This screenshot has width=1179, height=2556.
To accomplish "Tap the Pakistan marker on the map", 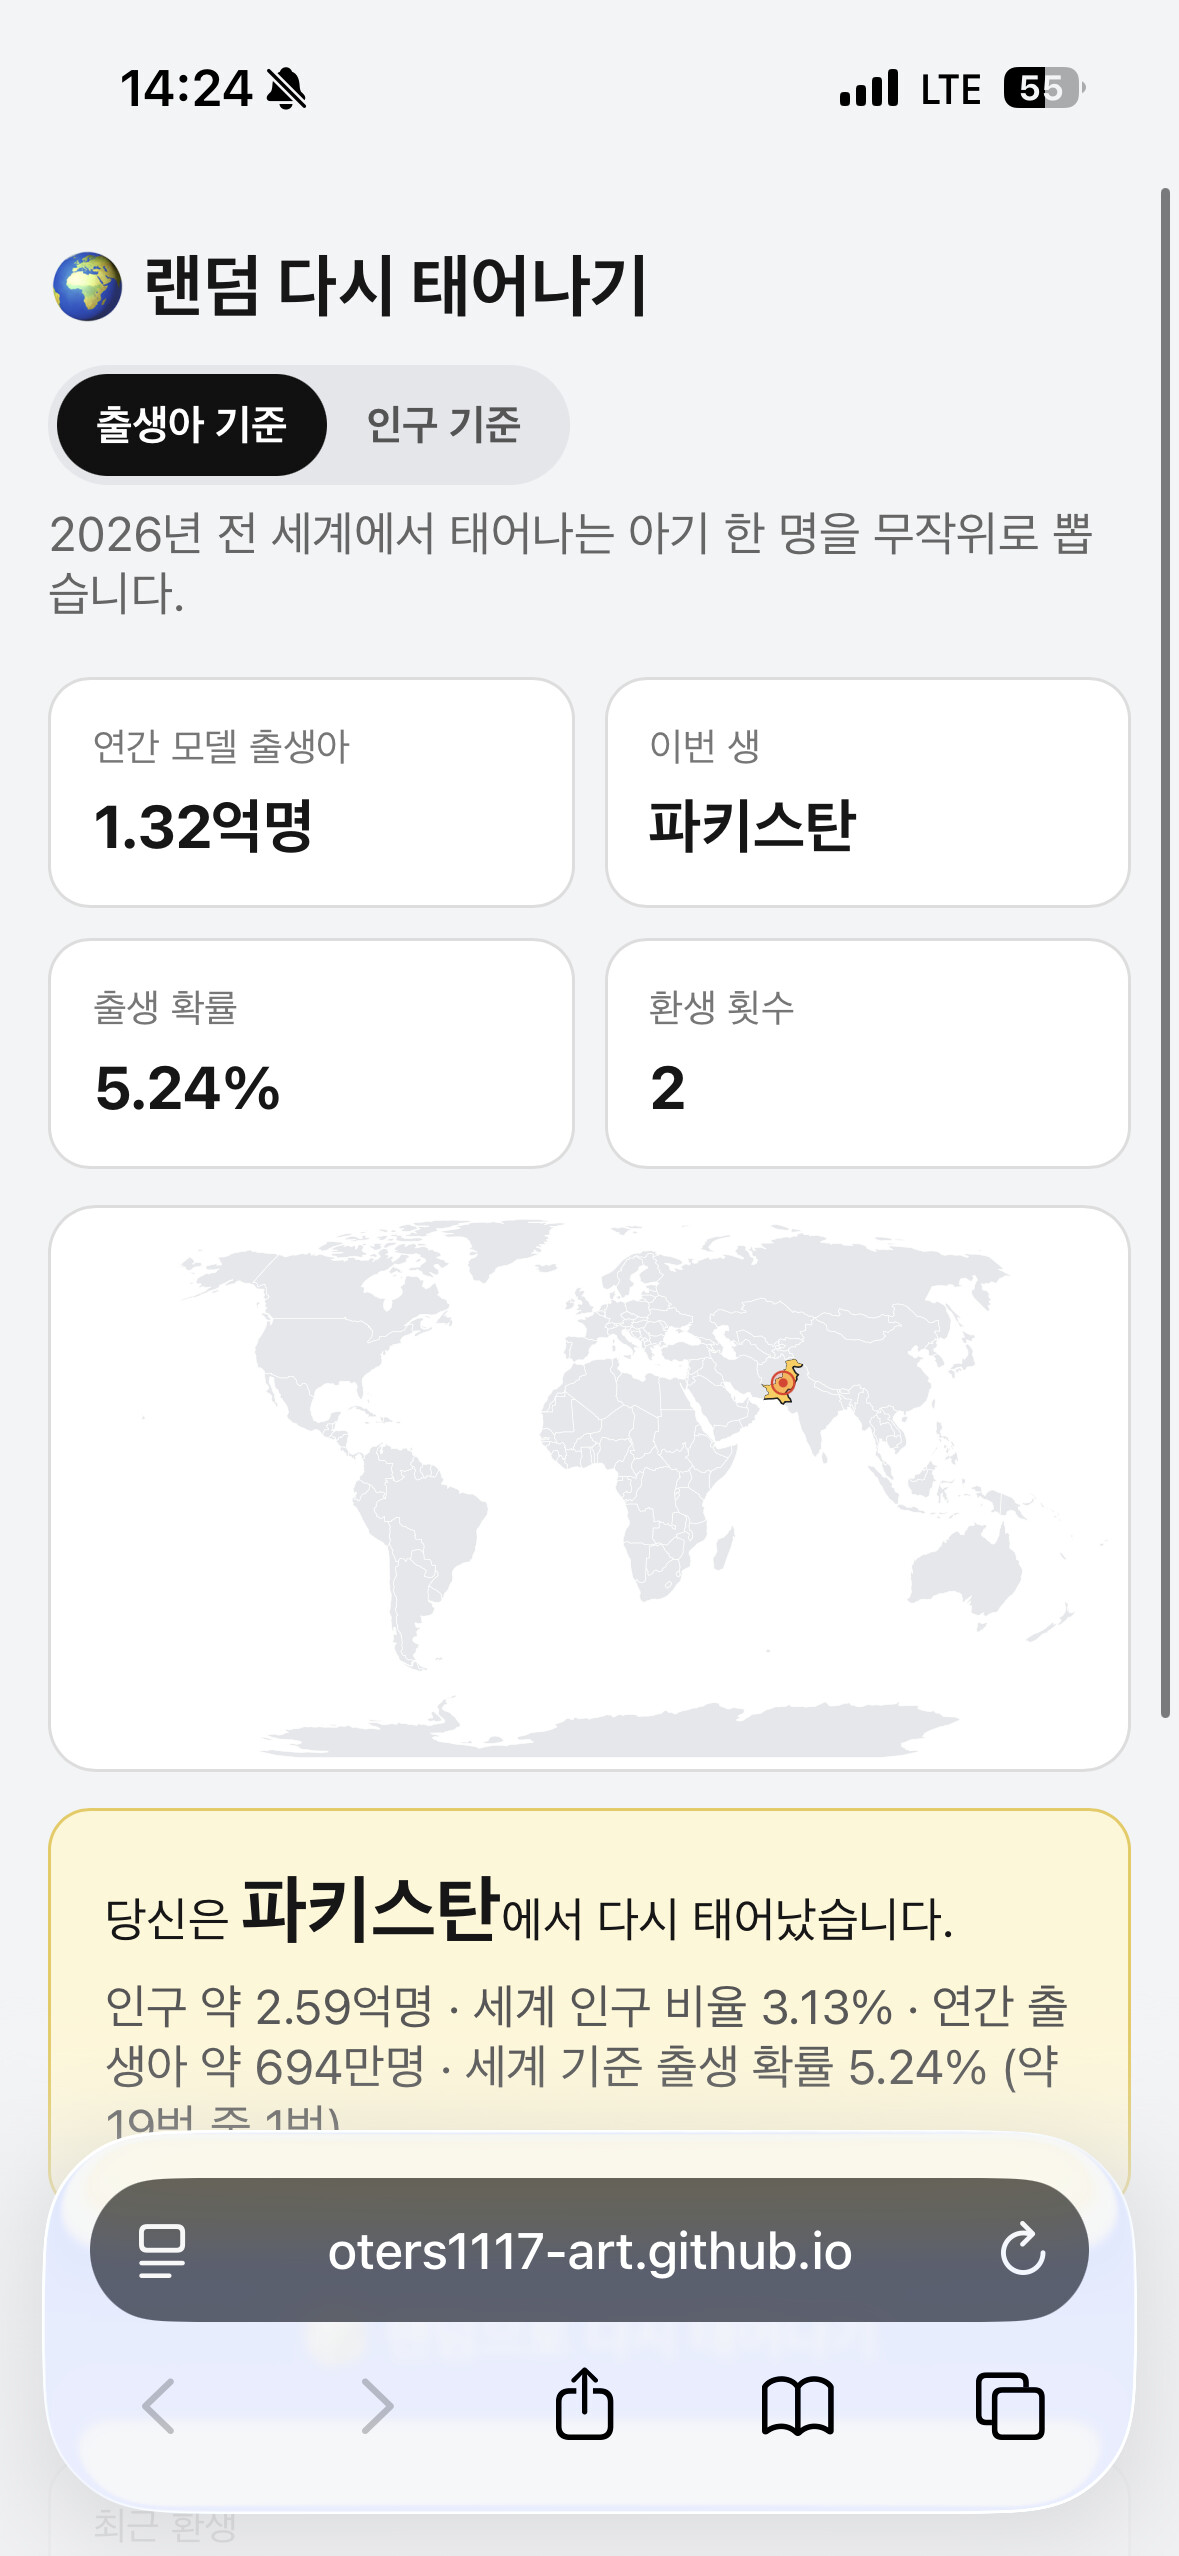I will tap(782, 1382).
